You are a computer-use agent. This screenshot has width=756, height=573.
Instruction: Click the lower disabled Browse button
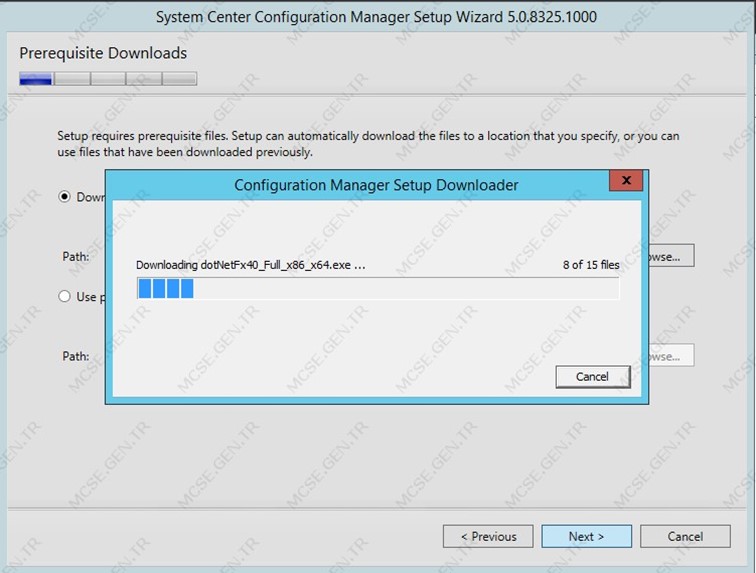[x=672, y=355]
